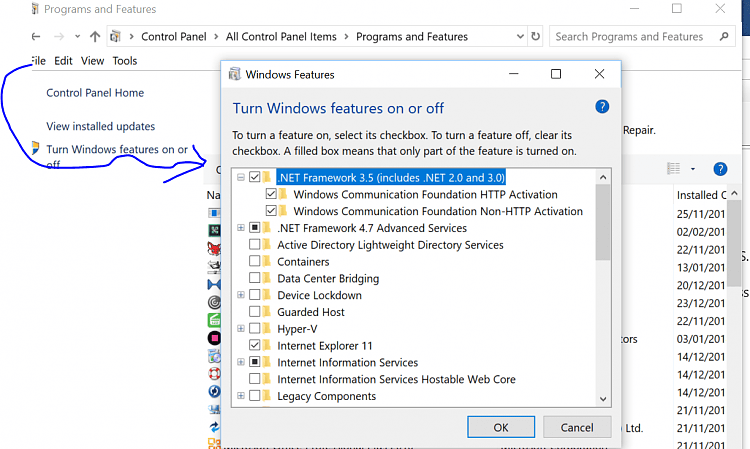The height and width of the screenshot is (449, 750).
Task: Select .NET Framework 3.5 feature row
Action: [x=391, y=177]
